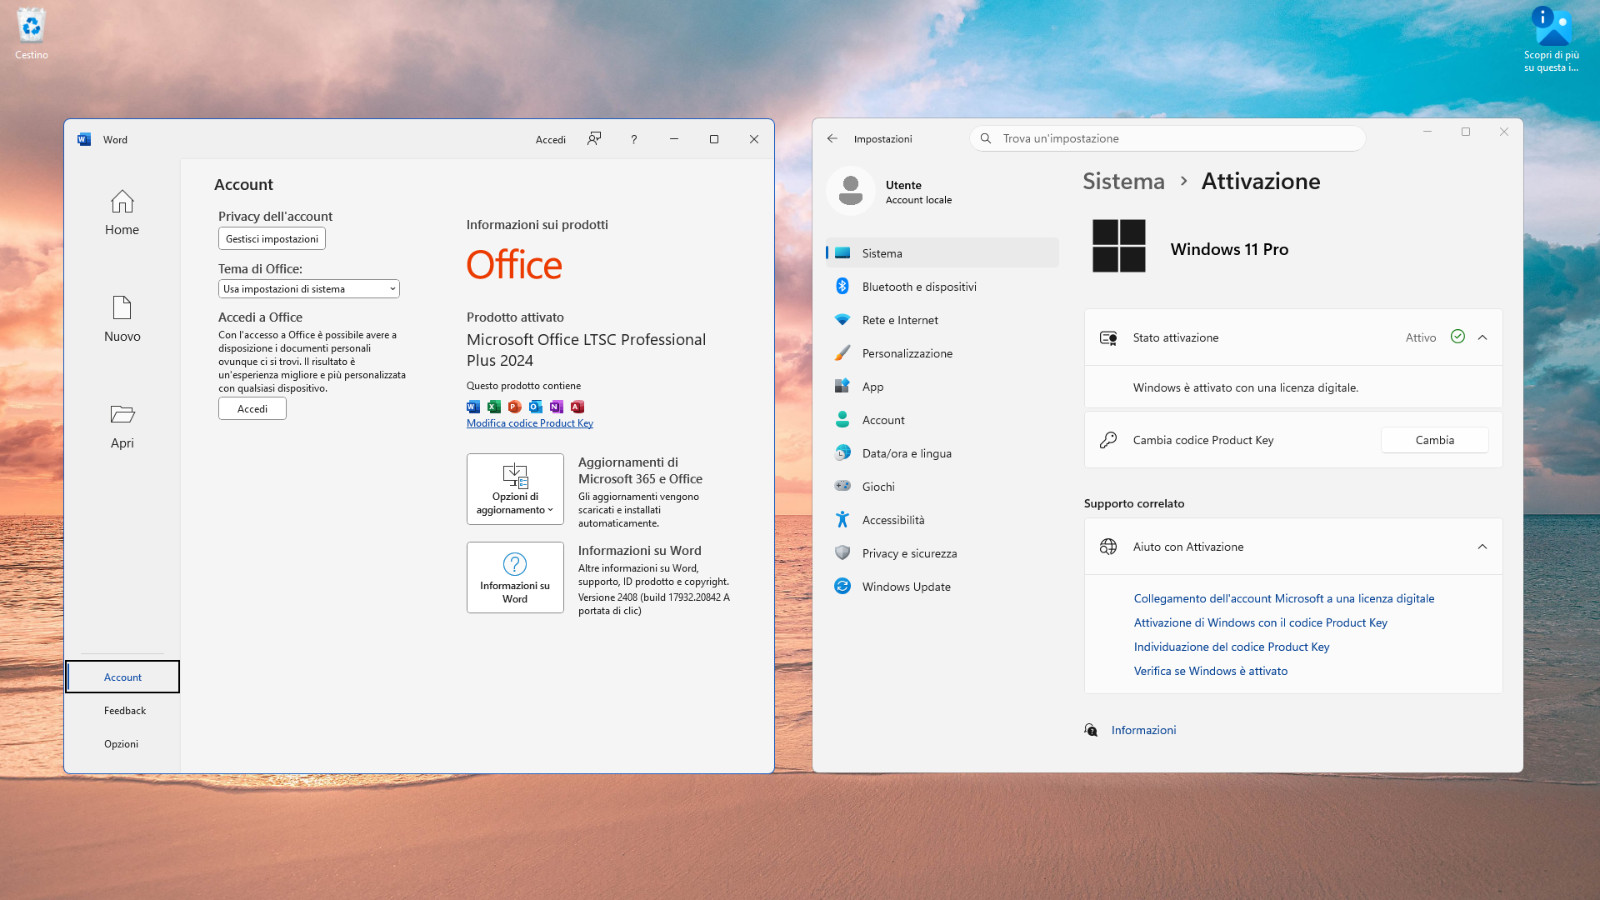Open Feedback in Word sidebar
Image resolution: width=1600 pixels, height=900 pixels.
(124, 711)
